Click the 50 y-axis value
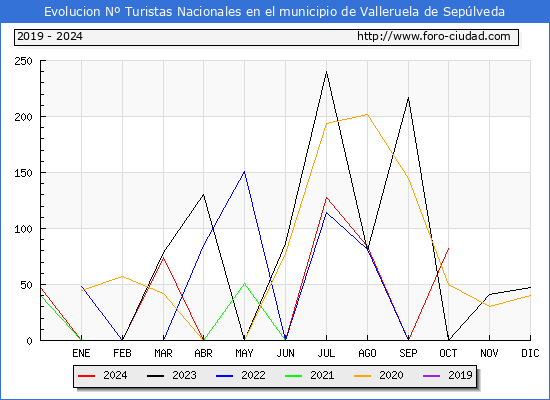550x400 pixels. coord(26,285)
